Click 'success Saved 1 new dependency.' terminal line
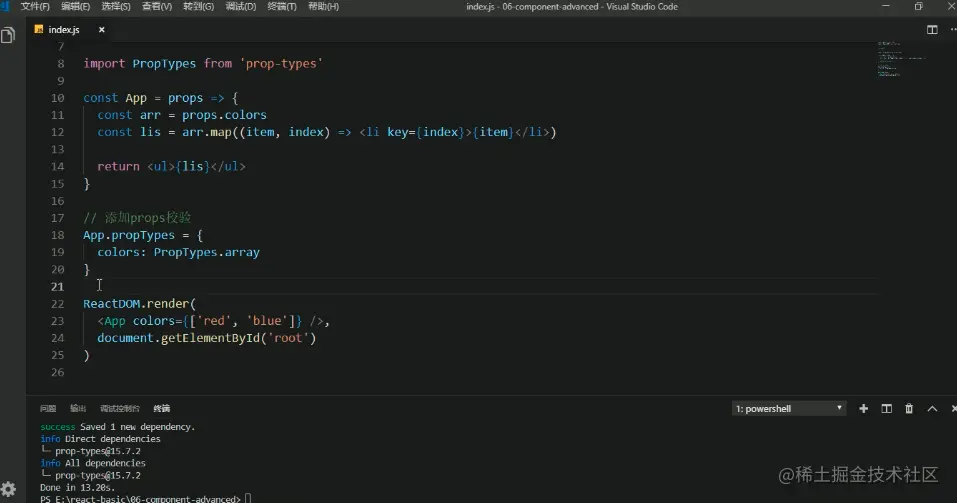 click(118, 427)
